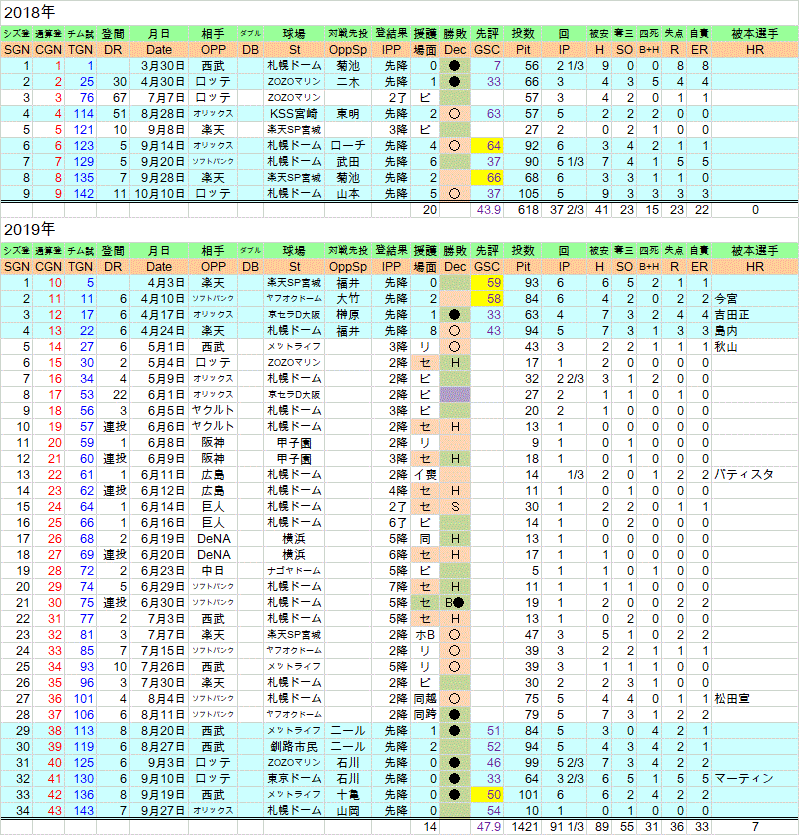Click the 5 2/3 innings cell
This screenshot has width=799, height=835.
pyautogui.click(x=564, y=762)
